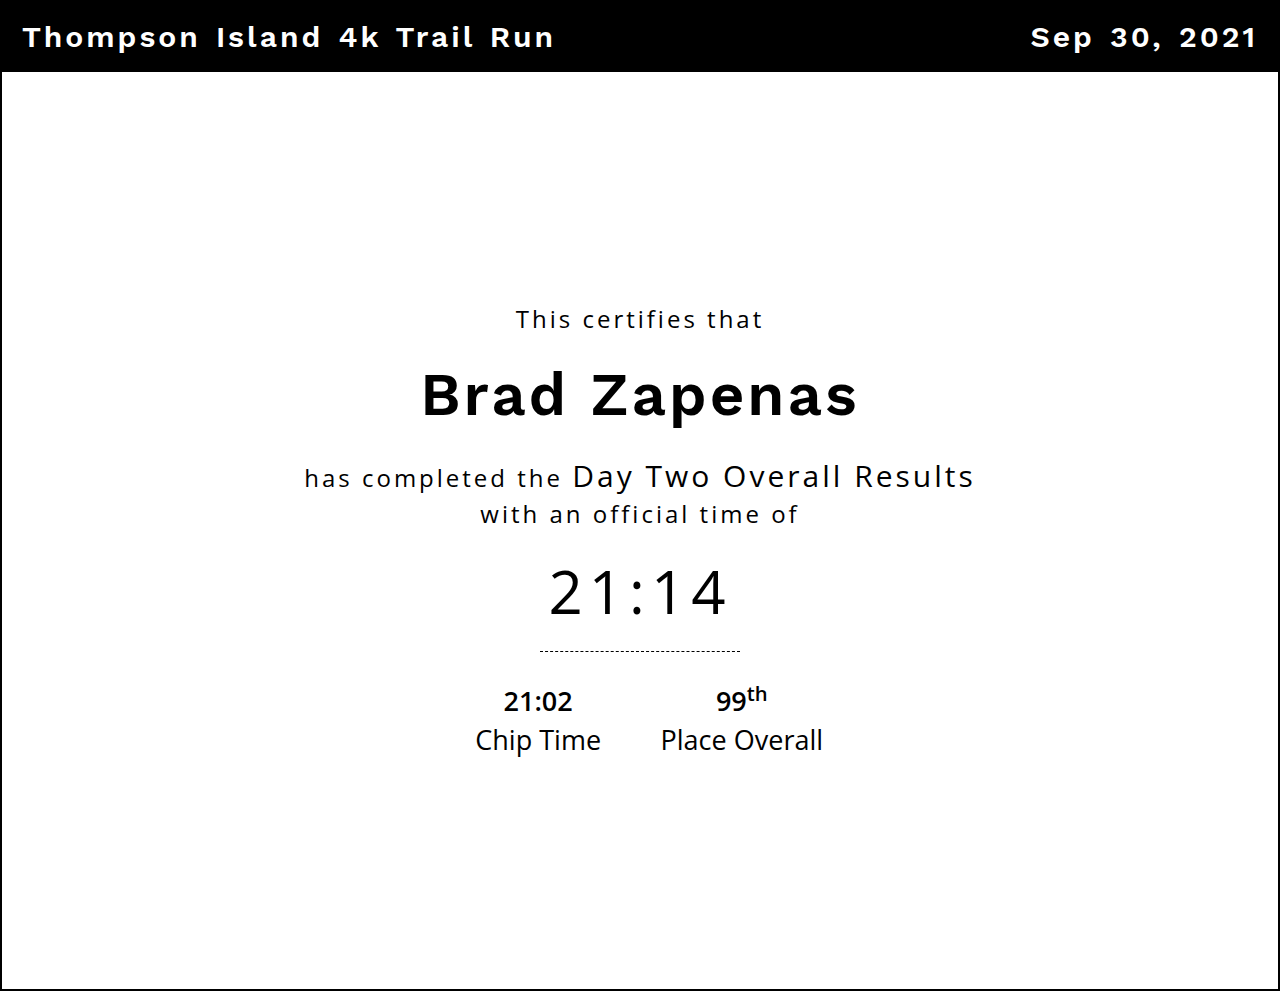This screenshot has width=1280, height=991.
Task: Click the official time "21:14"
Action: [638, 593]
